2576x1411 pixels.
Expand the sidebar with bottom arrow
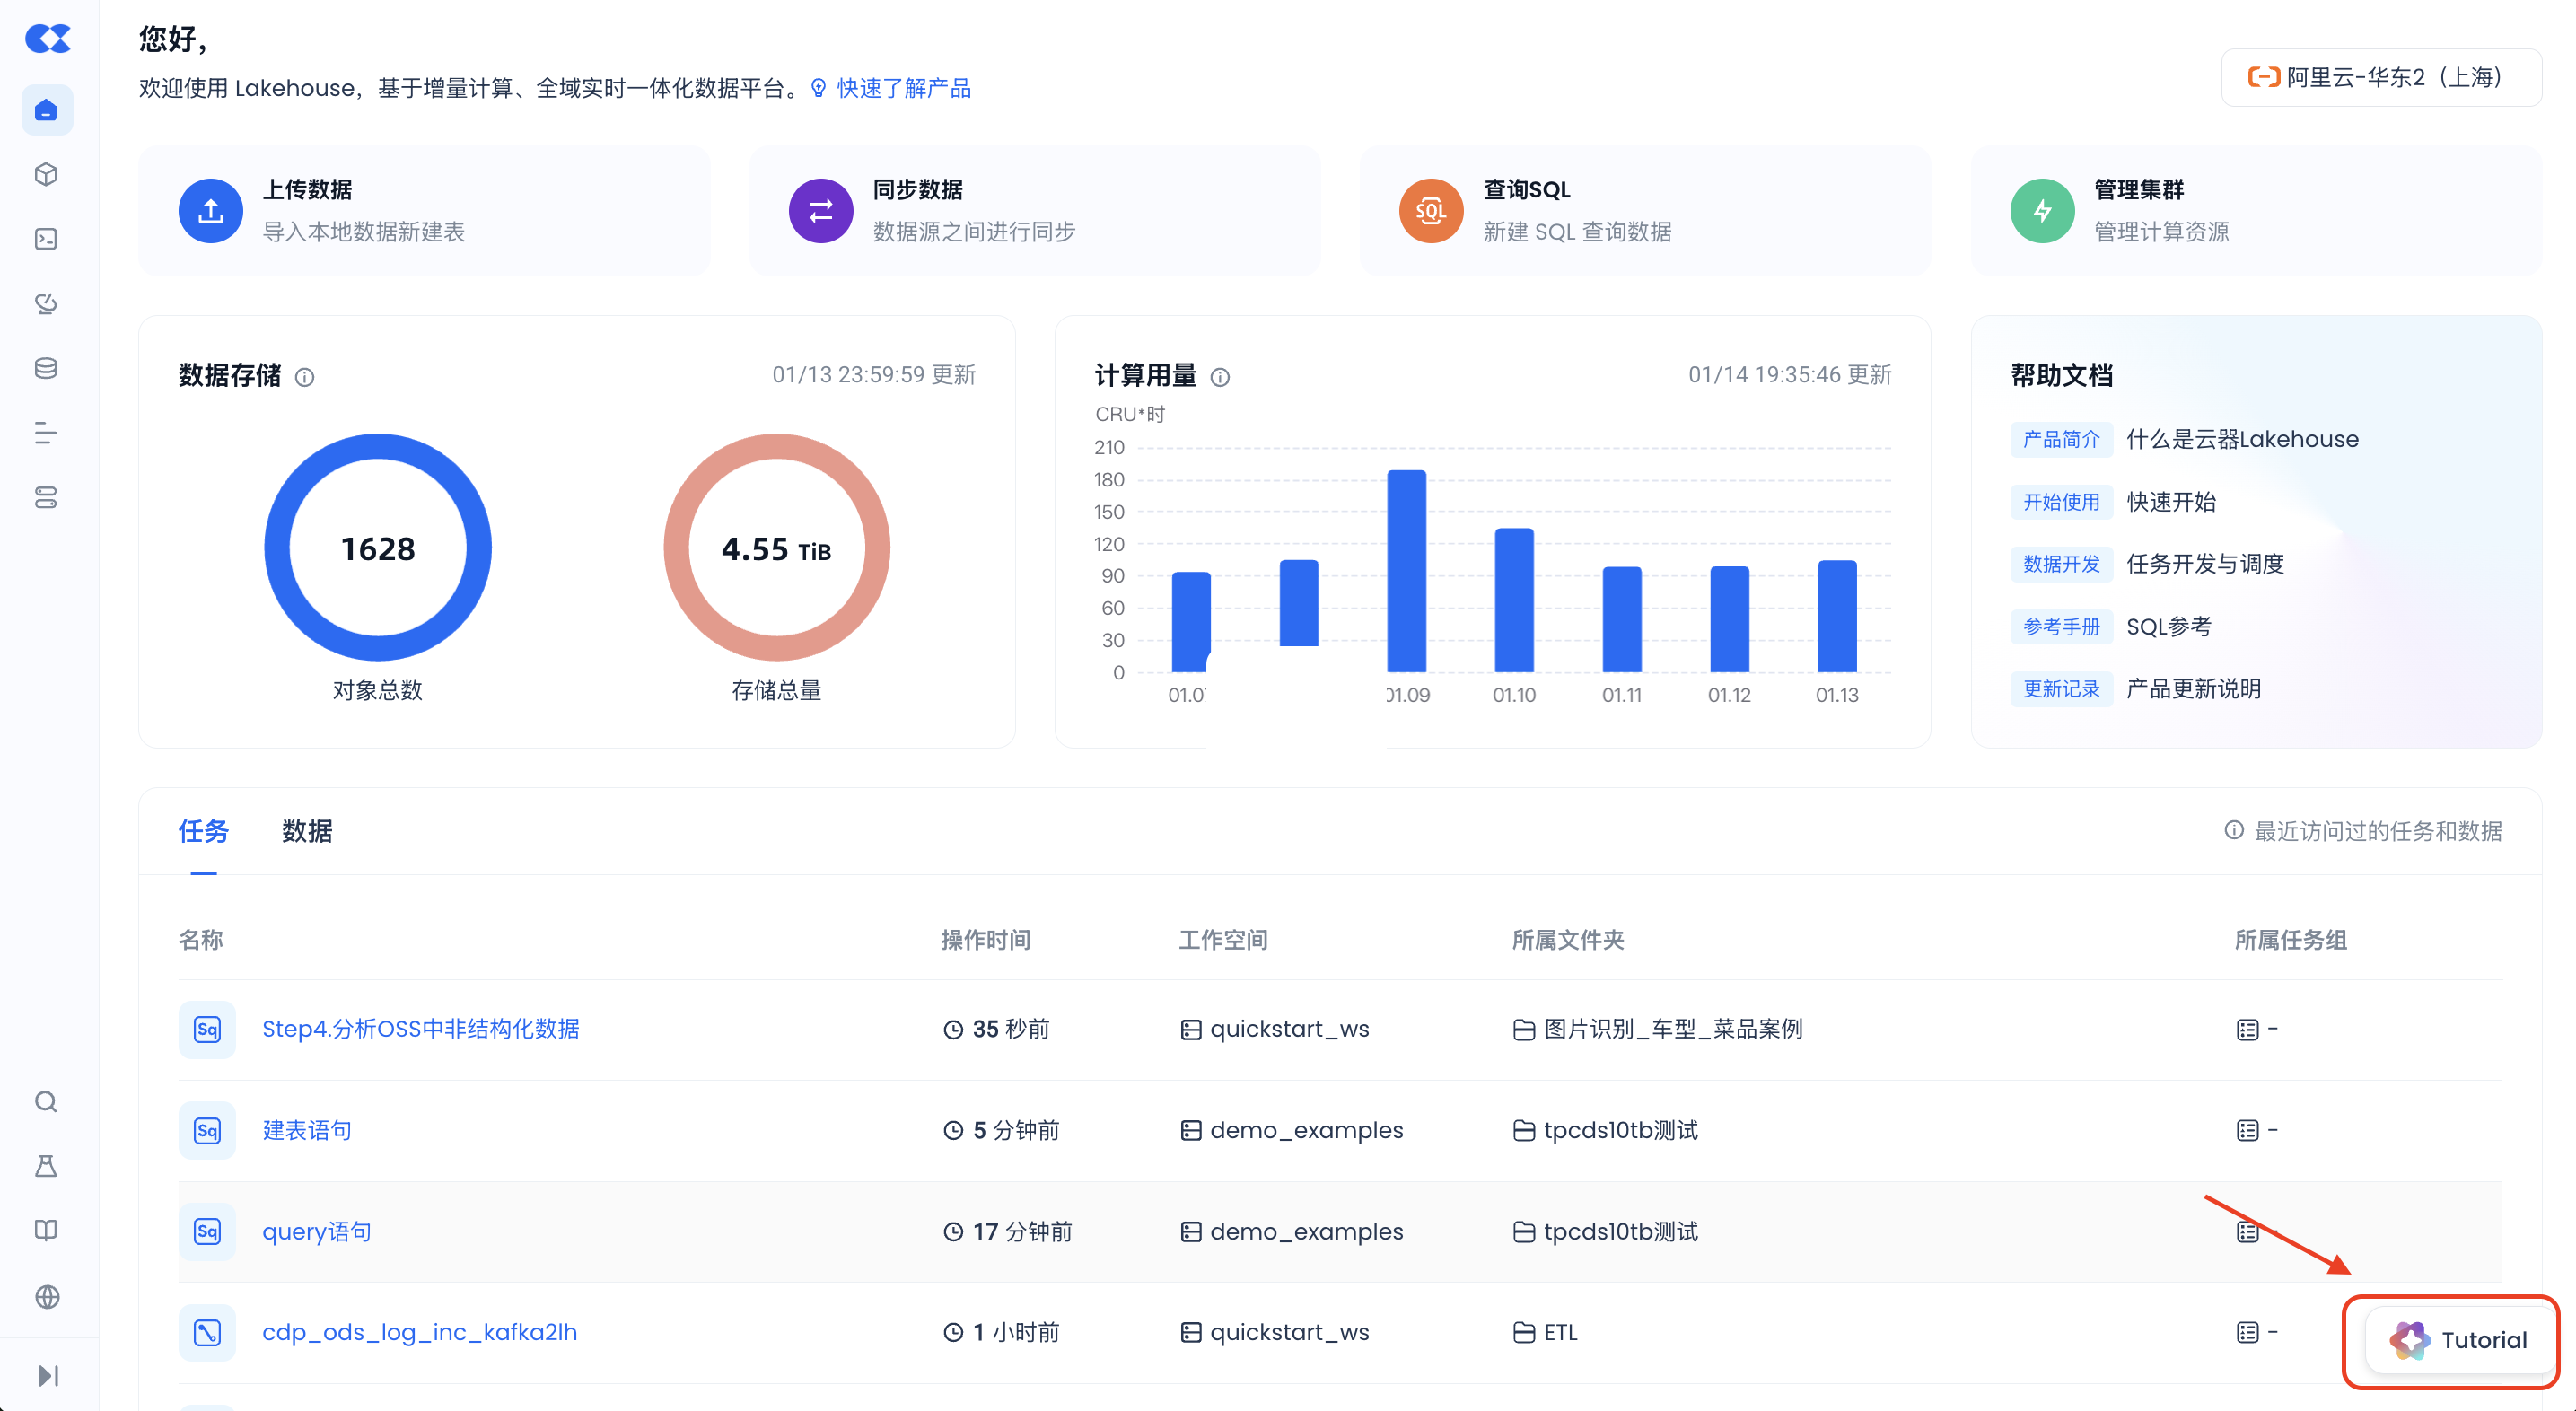[46, 1375]
